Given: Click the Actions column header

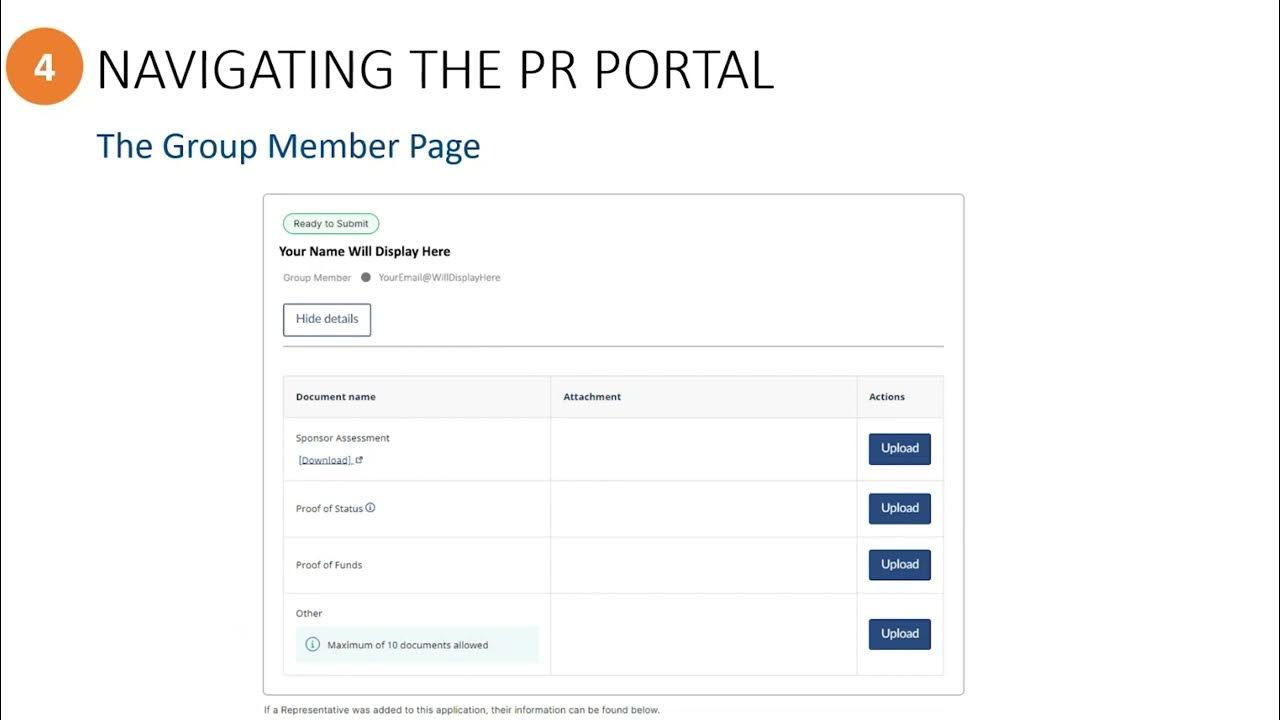Looking at the screenshot, I should point(887,397).
